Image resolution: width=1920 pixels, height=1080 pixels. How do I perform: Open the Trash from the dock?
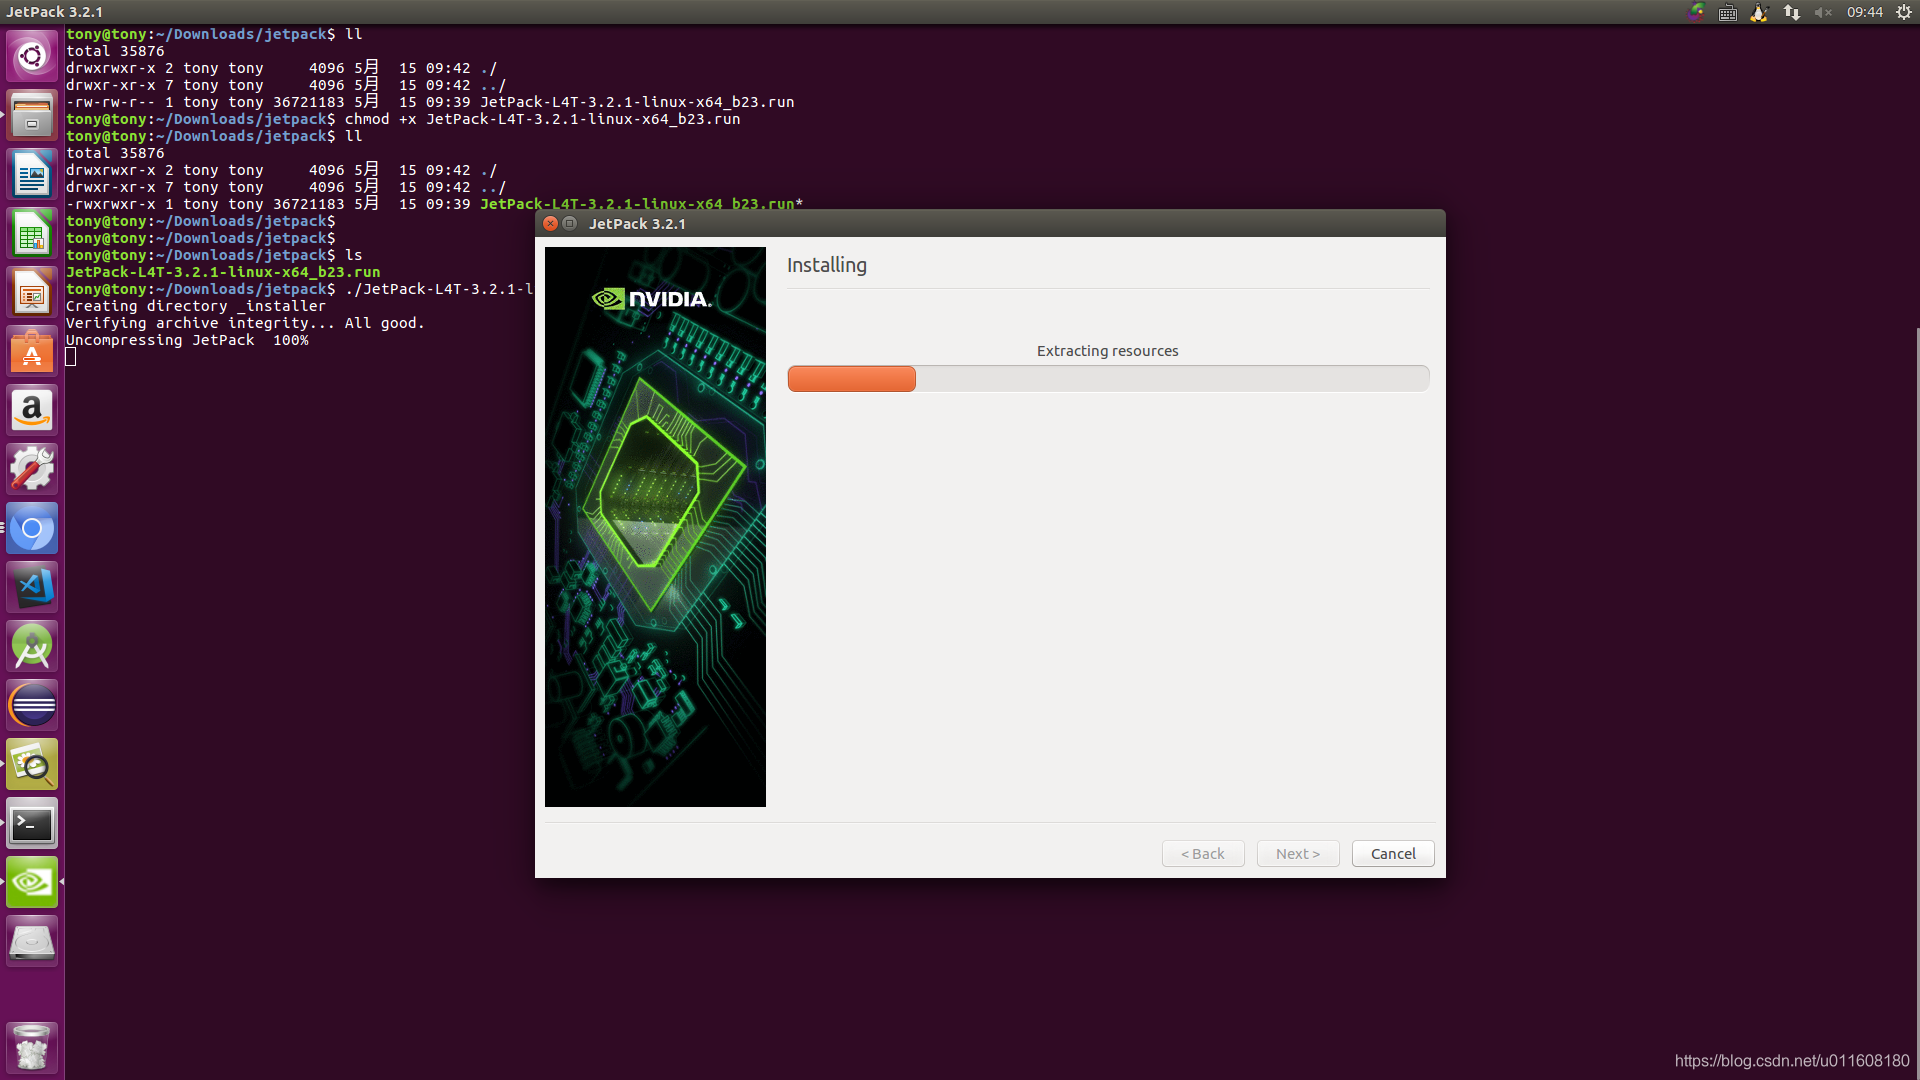pos(32,1047)
